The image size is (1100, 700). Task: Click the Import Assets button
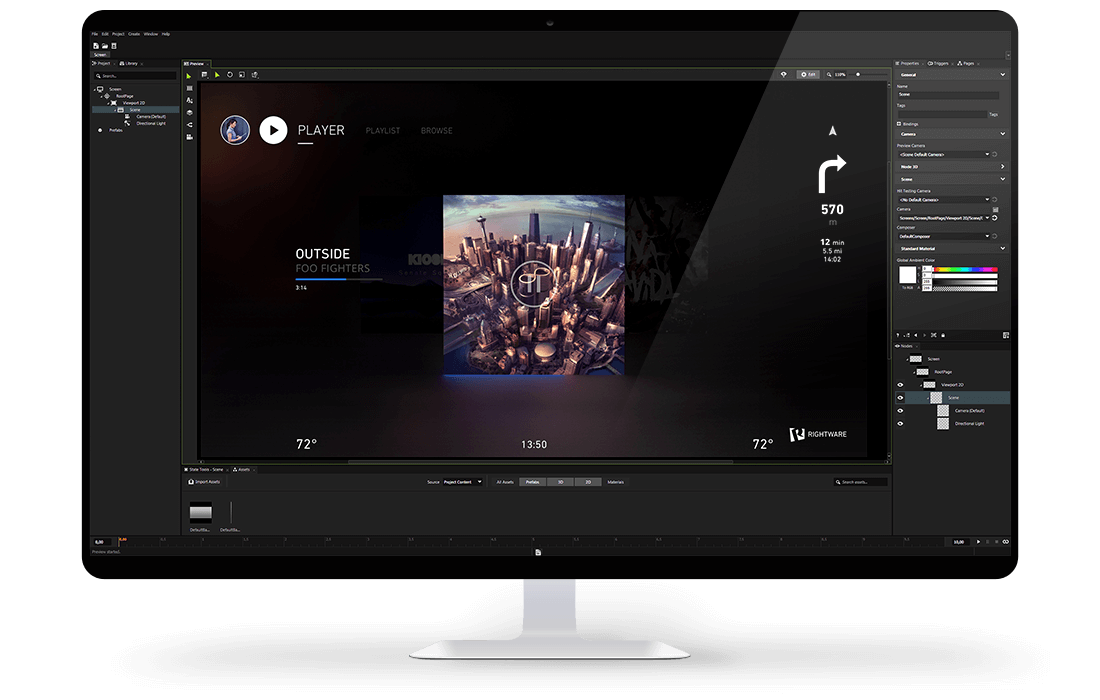[204, 482]
